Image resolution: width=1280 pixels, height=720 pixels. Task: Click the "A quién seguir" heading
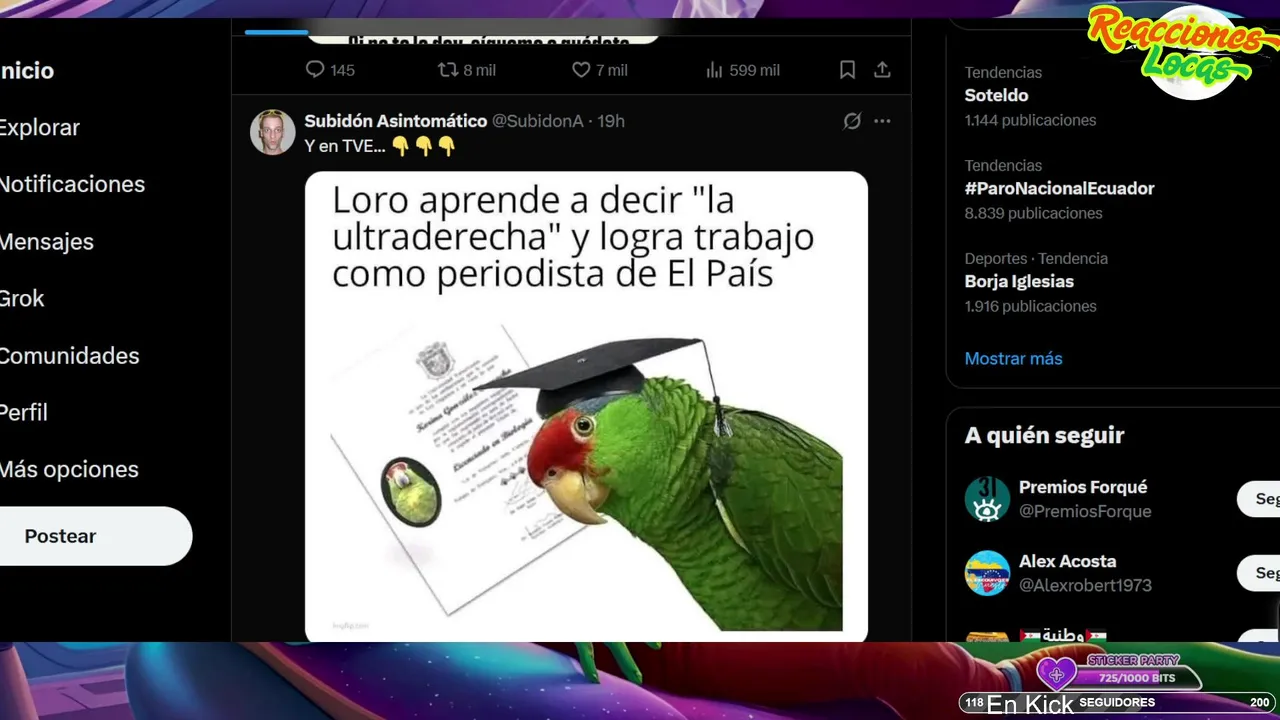point(1044,435)
